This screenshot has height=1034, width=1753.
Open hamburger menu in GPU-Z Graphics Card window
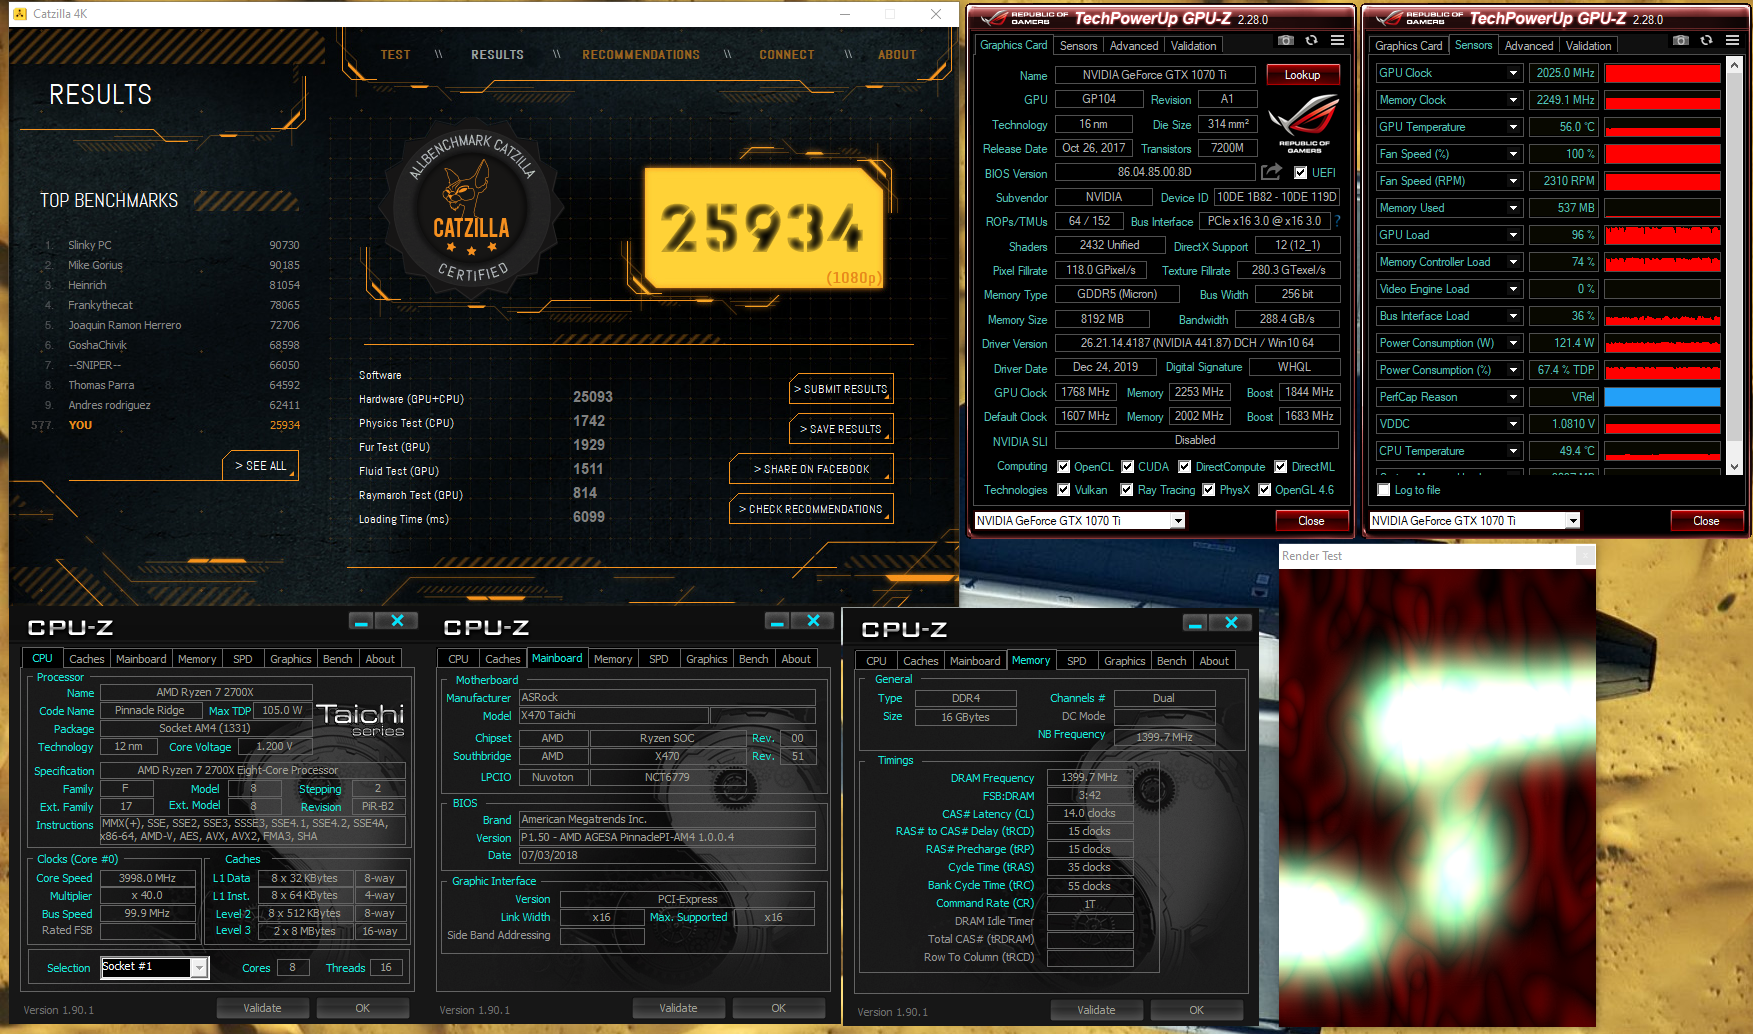click(x=1337, y=40)
